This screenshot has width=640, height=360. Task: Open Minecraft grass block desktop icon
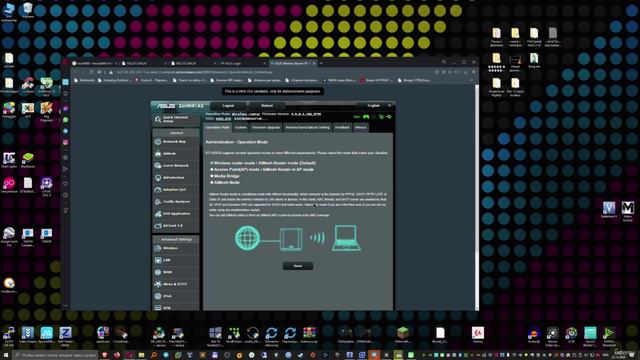pyautogui.click(x=402, y=333)
